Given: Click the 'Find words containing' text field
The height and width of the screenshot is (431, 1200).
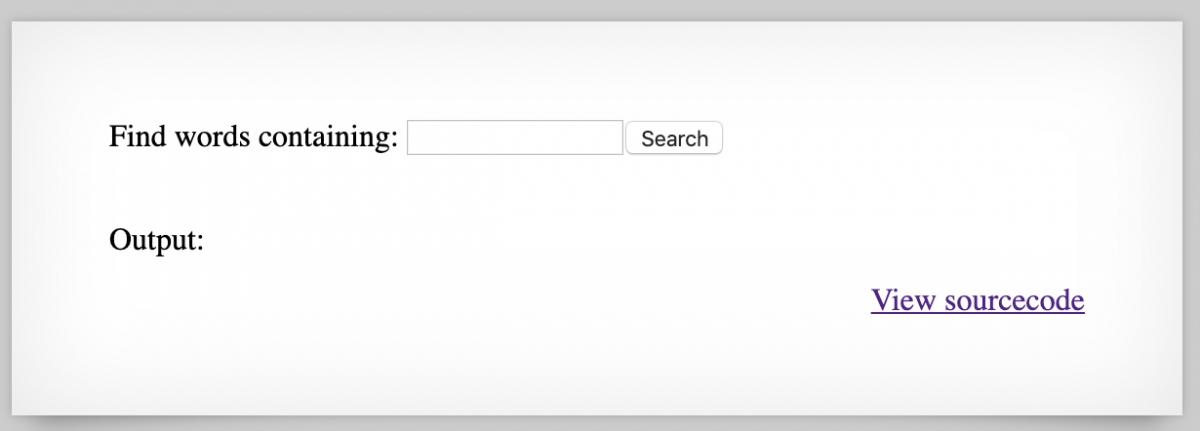Looking at the screenshot, I should [515, 138].
